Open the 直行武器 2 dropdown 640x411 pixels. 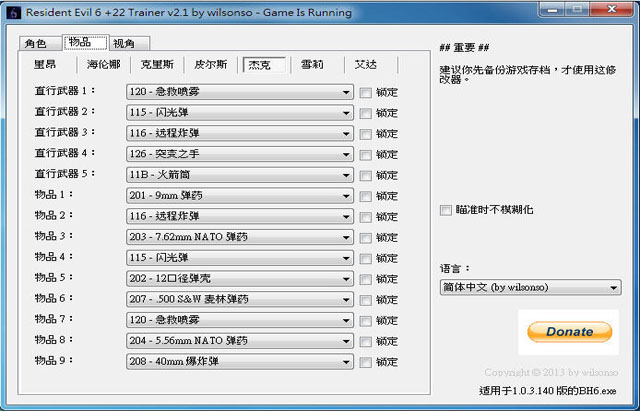240,113
